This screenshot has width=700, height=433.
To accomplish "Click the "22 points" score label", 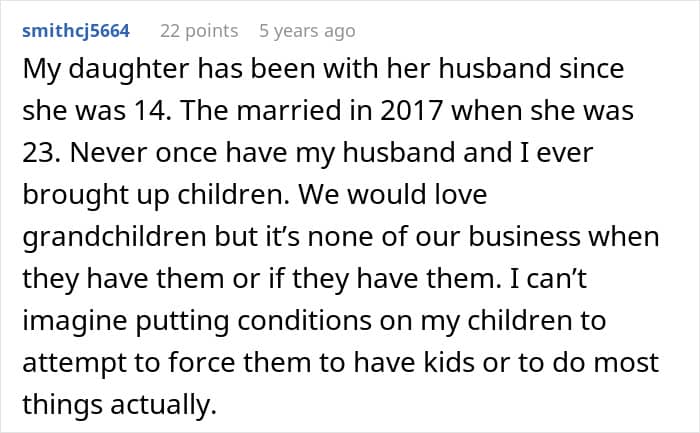I will (x=199, y=31).
